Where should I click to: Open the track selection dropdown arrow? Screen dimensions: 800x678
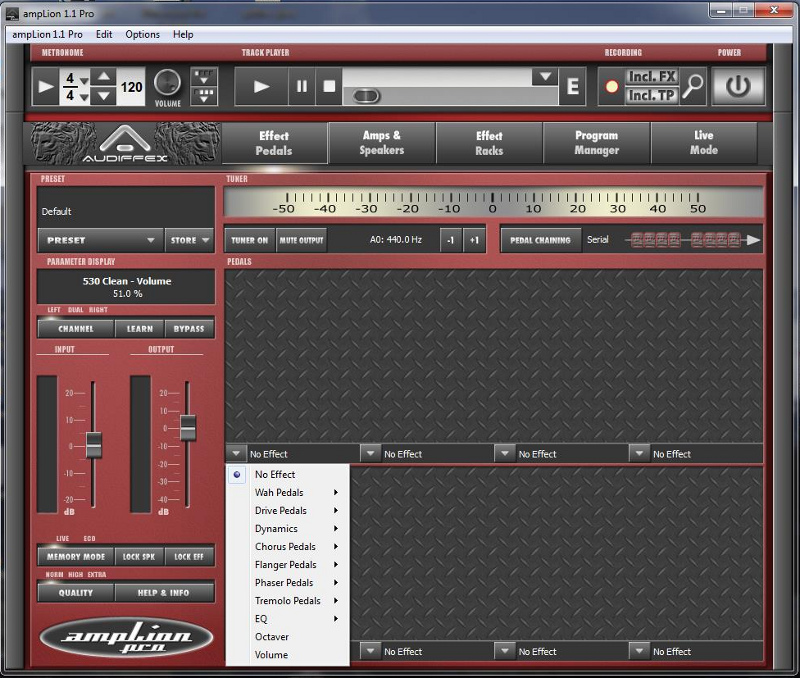point(544,77)
